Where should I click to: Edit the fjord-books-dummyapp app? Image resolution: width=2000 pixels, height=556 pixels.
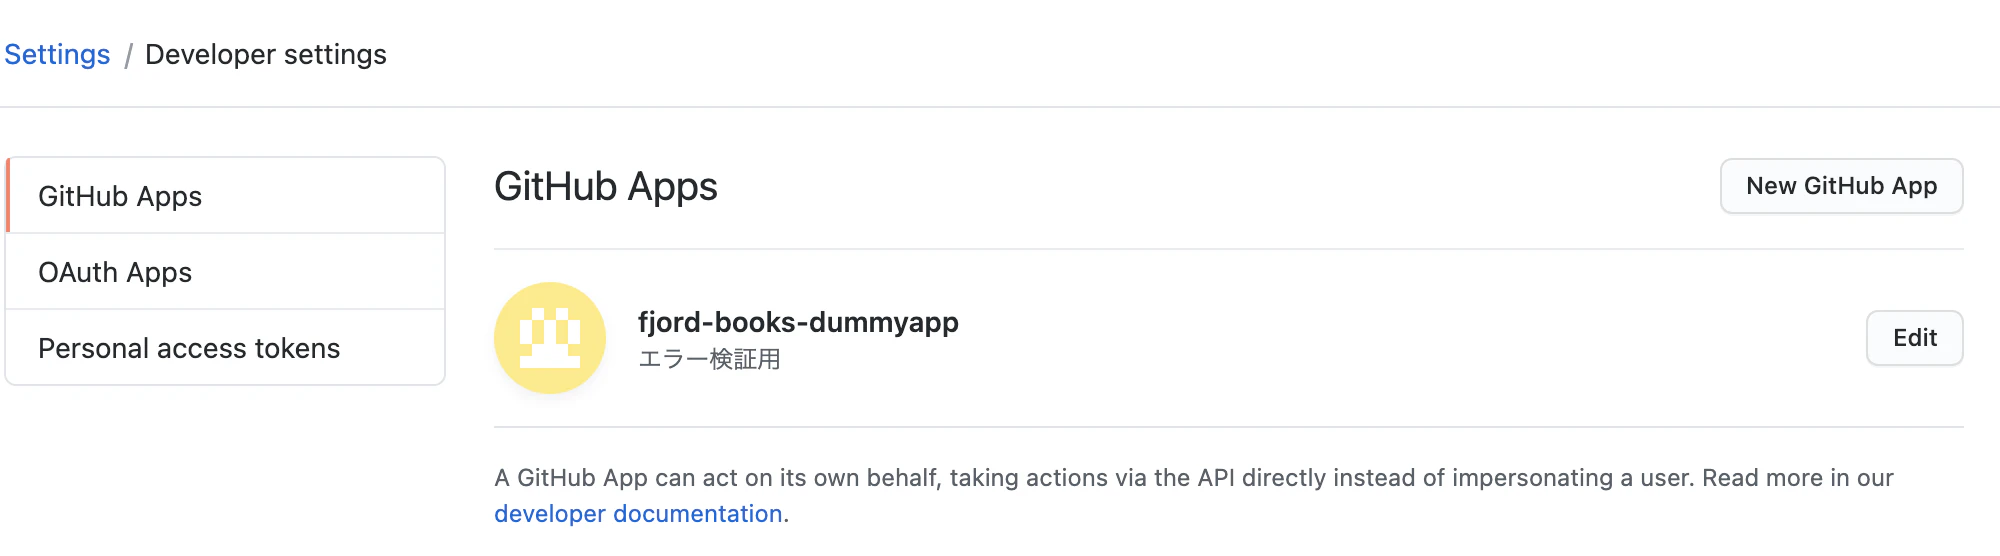click(1914, 338)
